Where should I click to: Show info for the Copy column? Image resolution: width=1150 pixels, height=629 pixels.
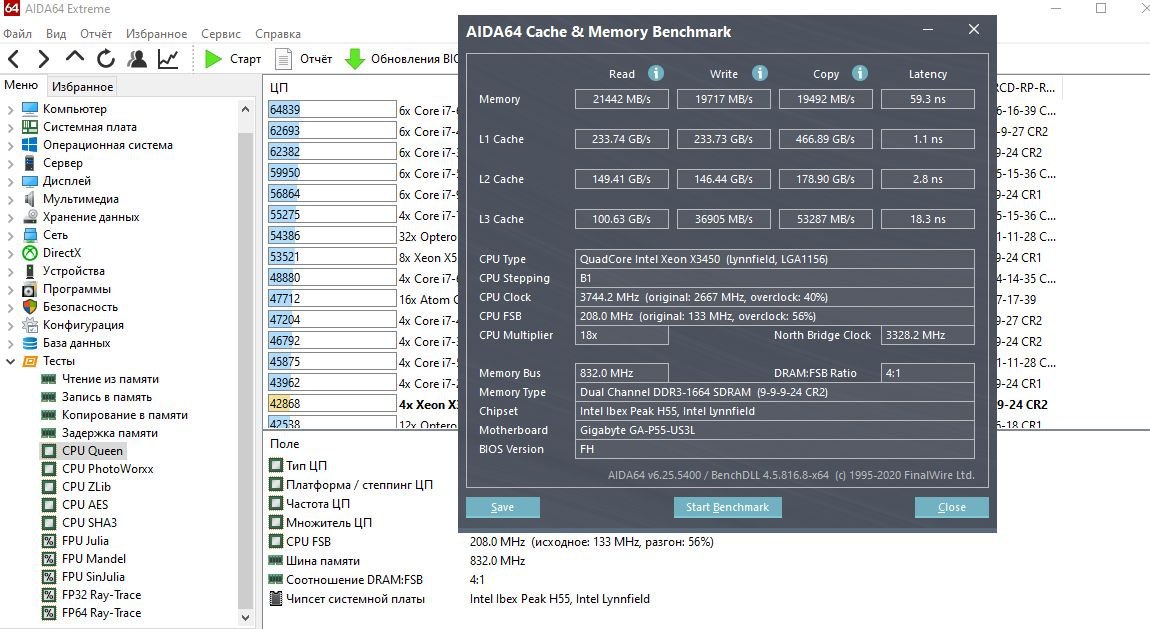pos(860,73)
